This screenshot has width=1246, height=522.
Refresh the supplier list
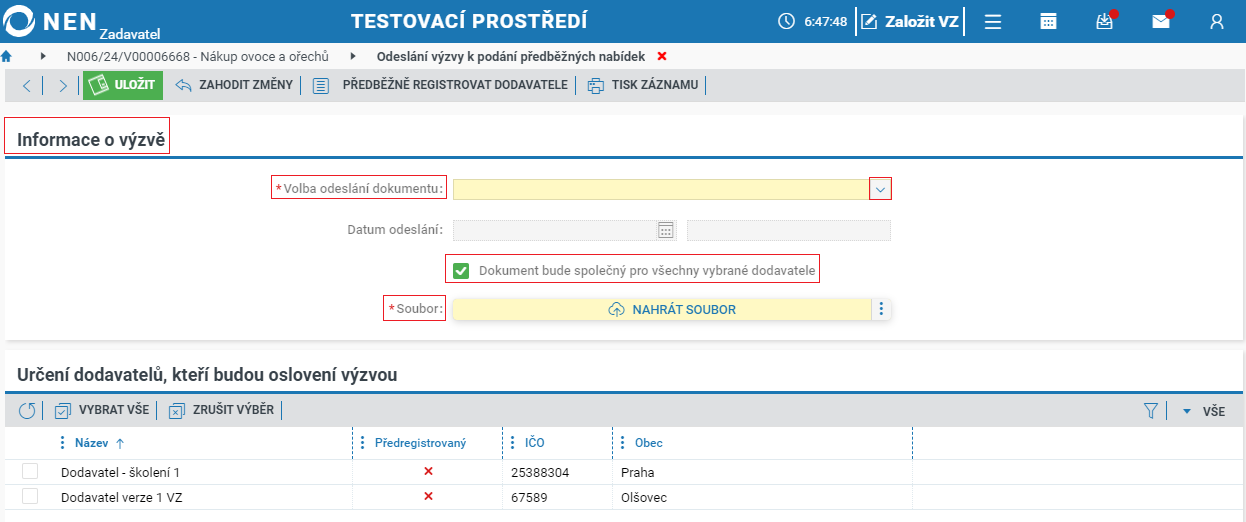27,410
